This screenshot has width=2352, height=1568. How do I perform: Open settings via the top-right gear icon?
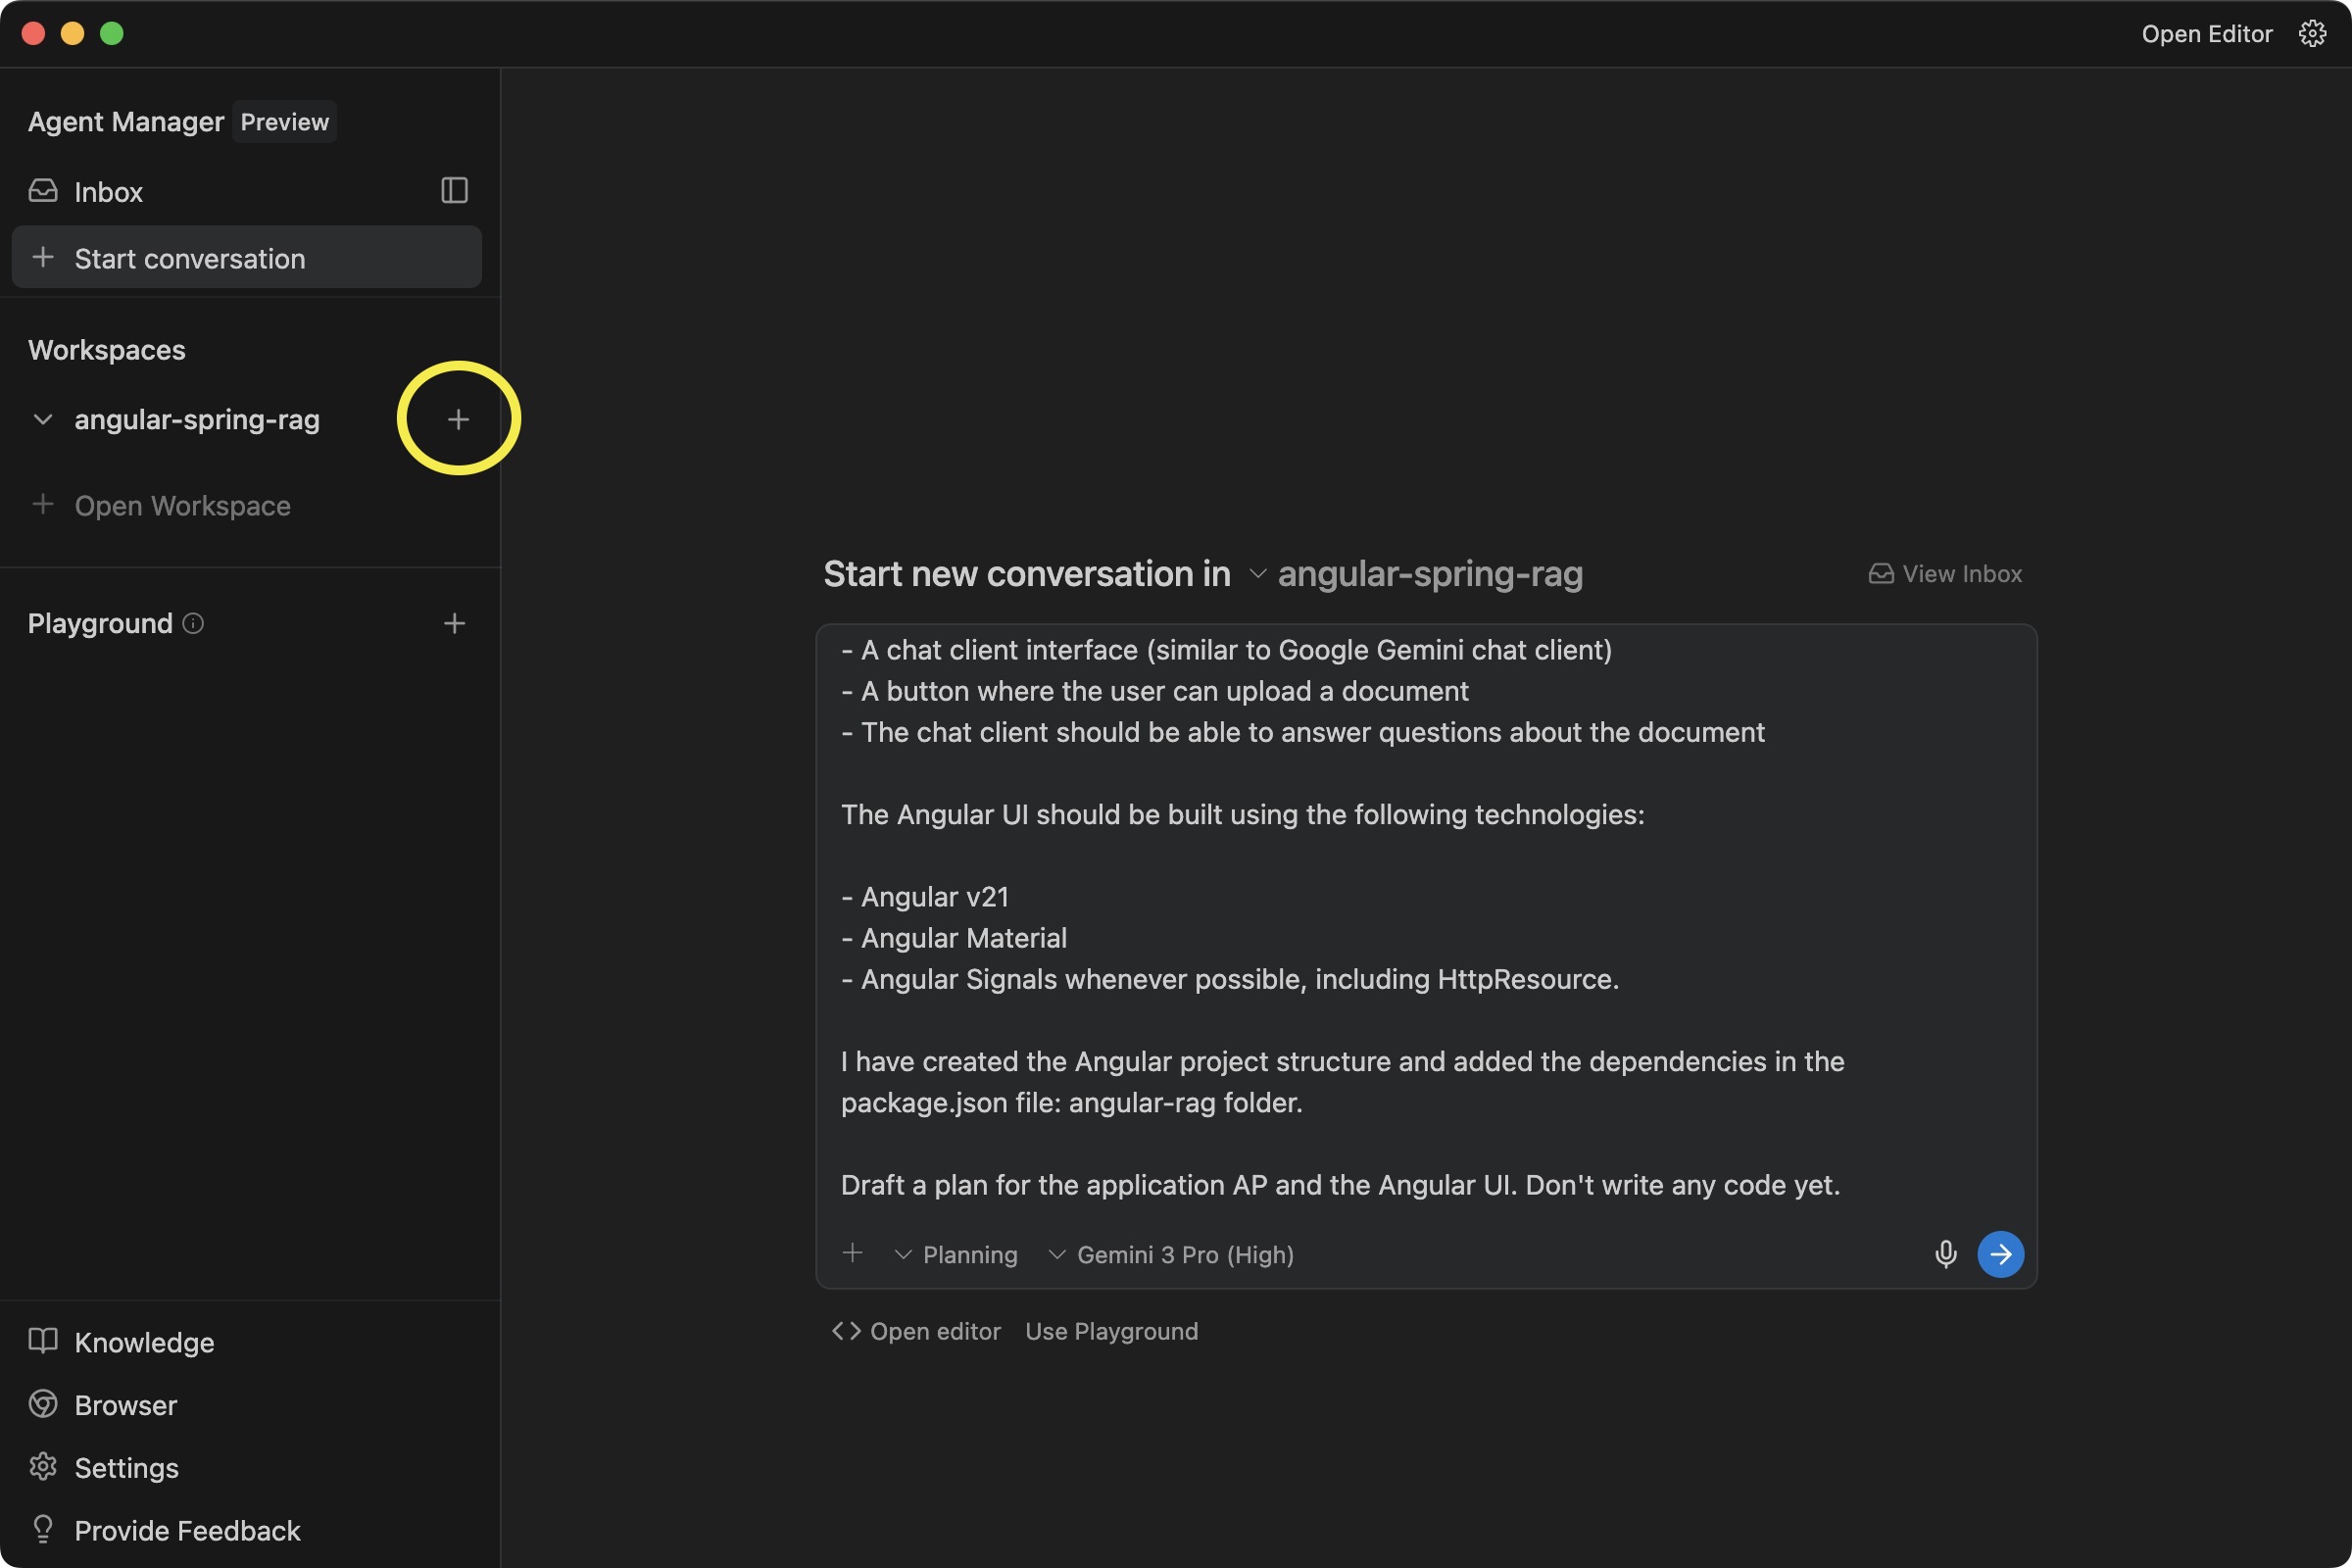tap(2313, 33)
